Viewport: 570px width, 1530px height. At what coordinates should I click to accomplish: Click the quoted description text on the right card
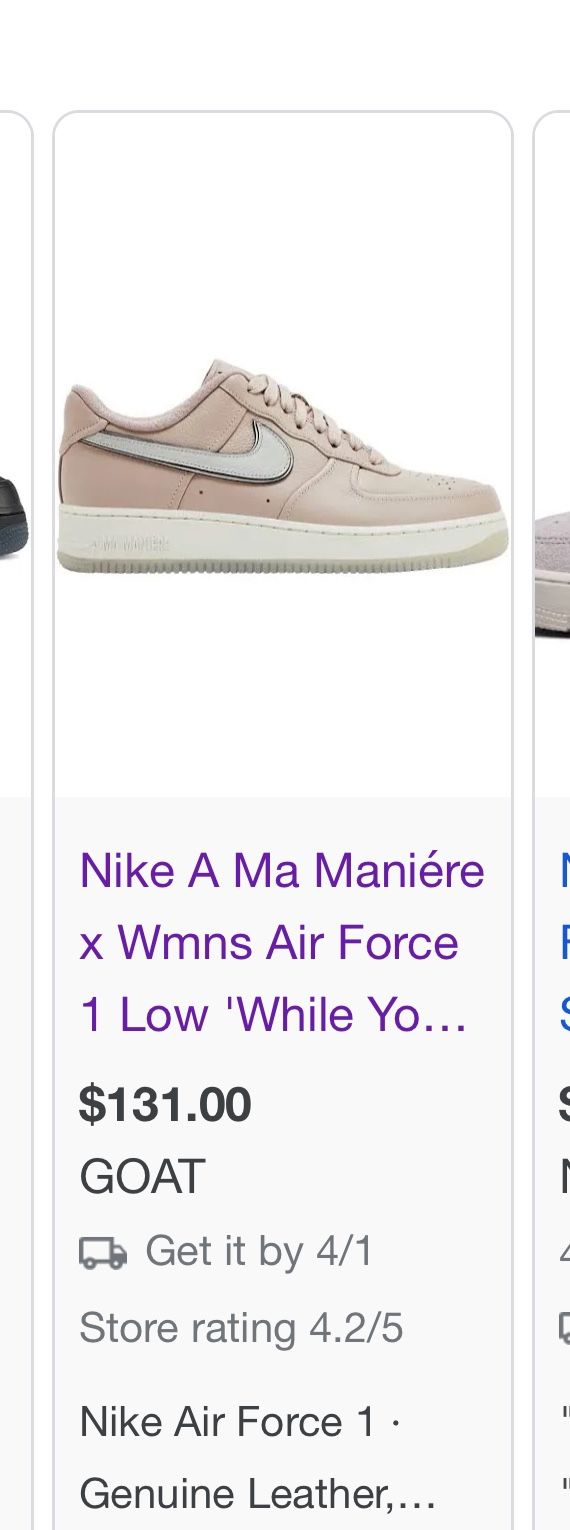[565, 1458]
